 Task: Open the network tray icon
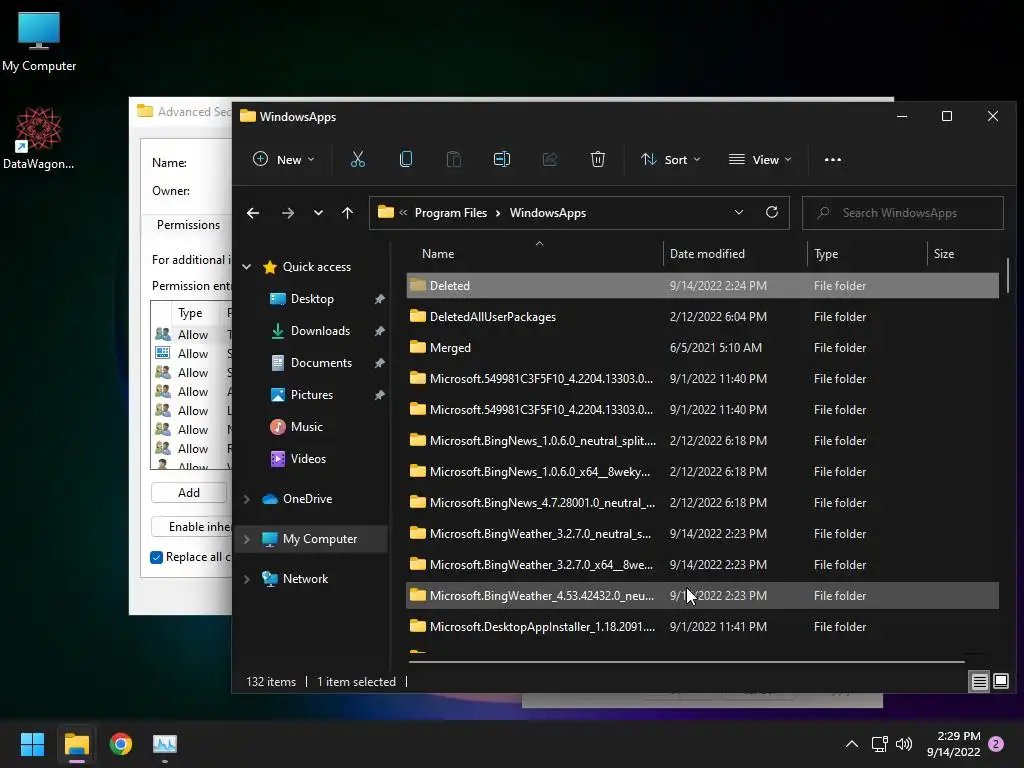coord(879,744)
